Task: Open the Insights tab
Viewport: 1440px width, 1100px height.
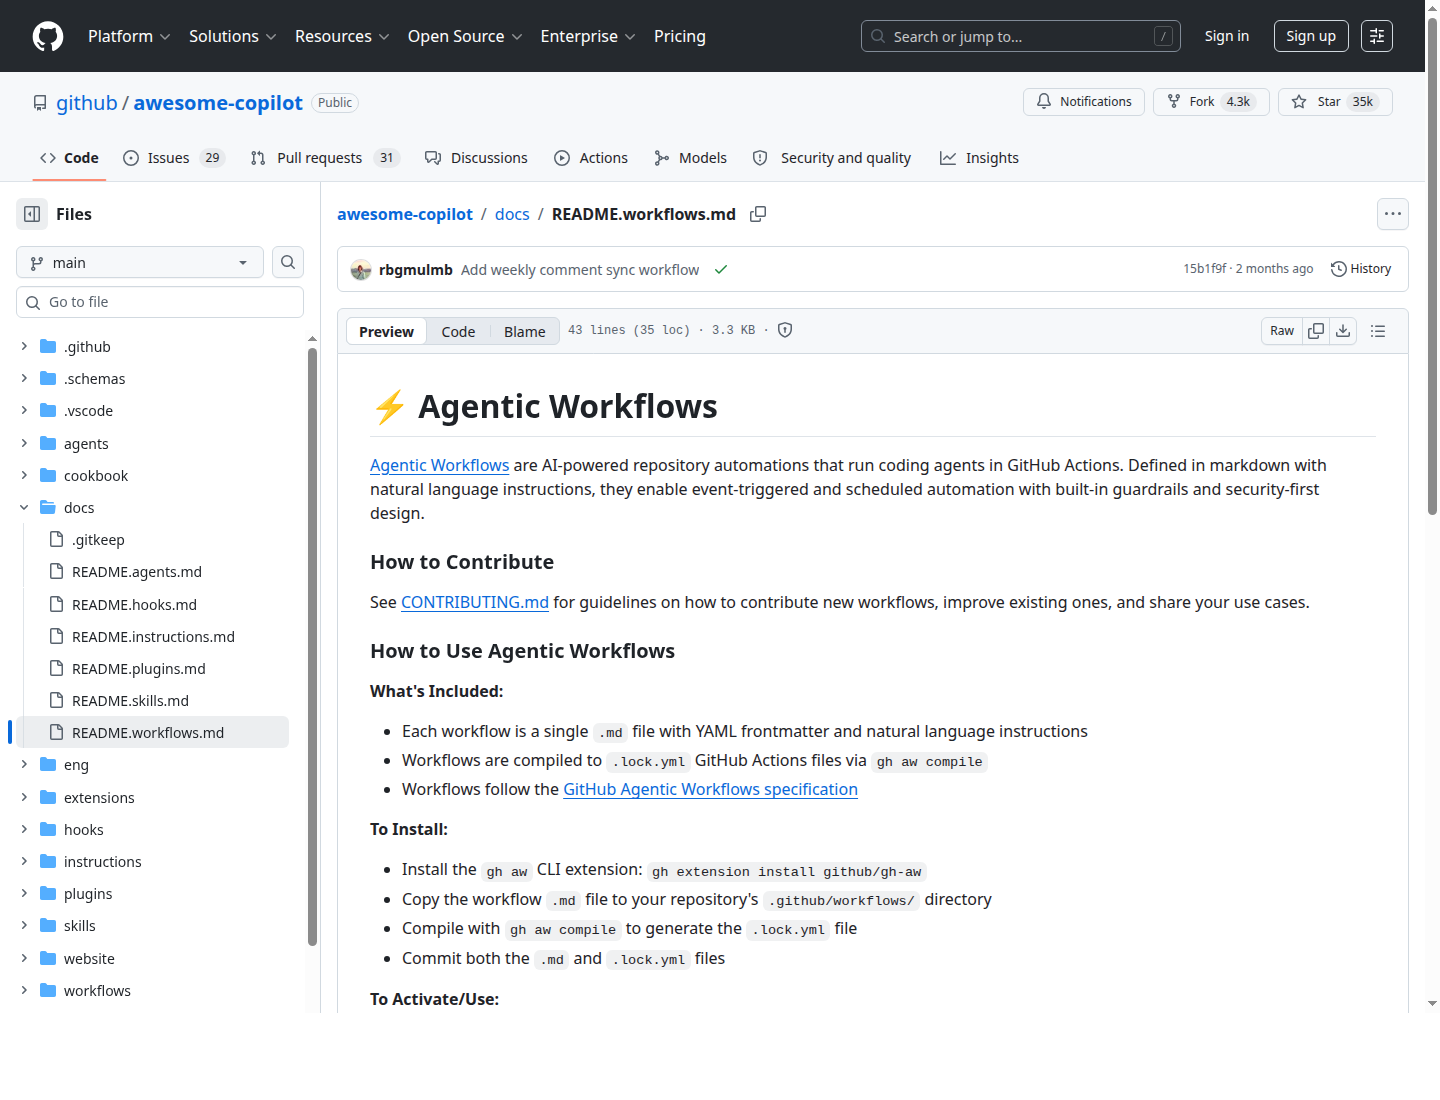Action: [x=979, y=158]
